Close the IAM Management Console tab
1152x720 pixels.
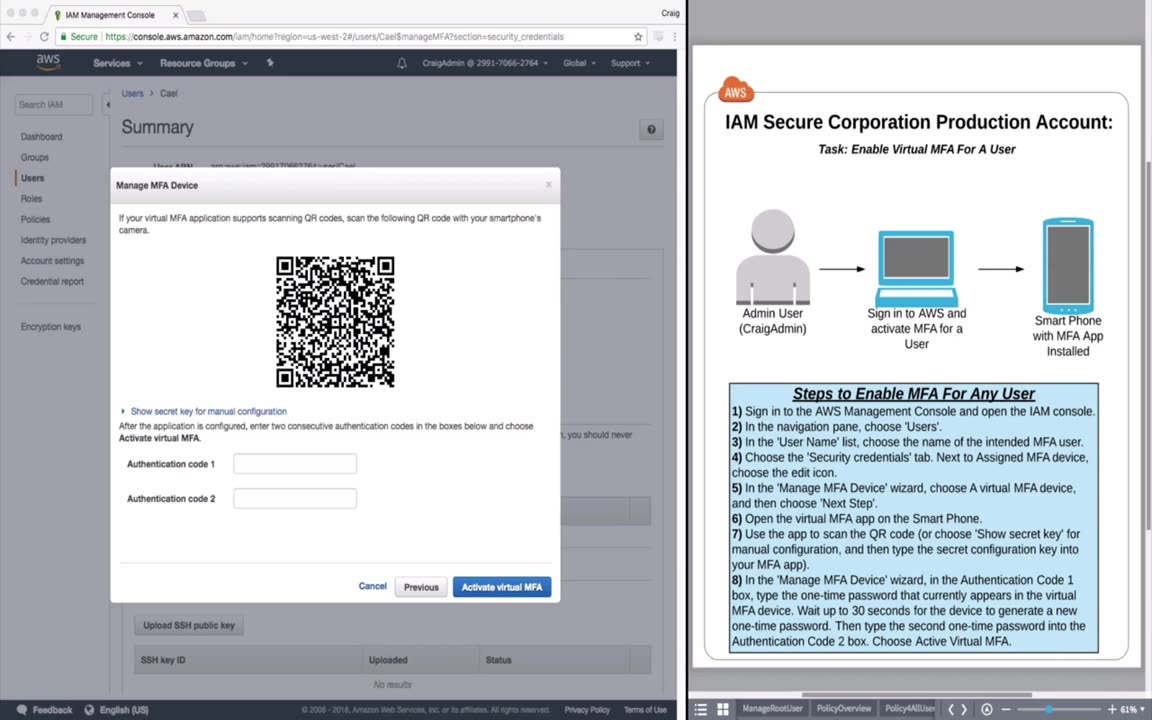click(176, 15)
